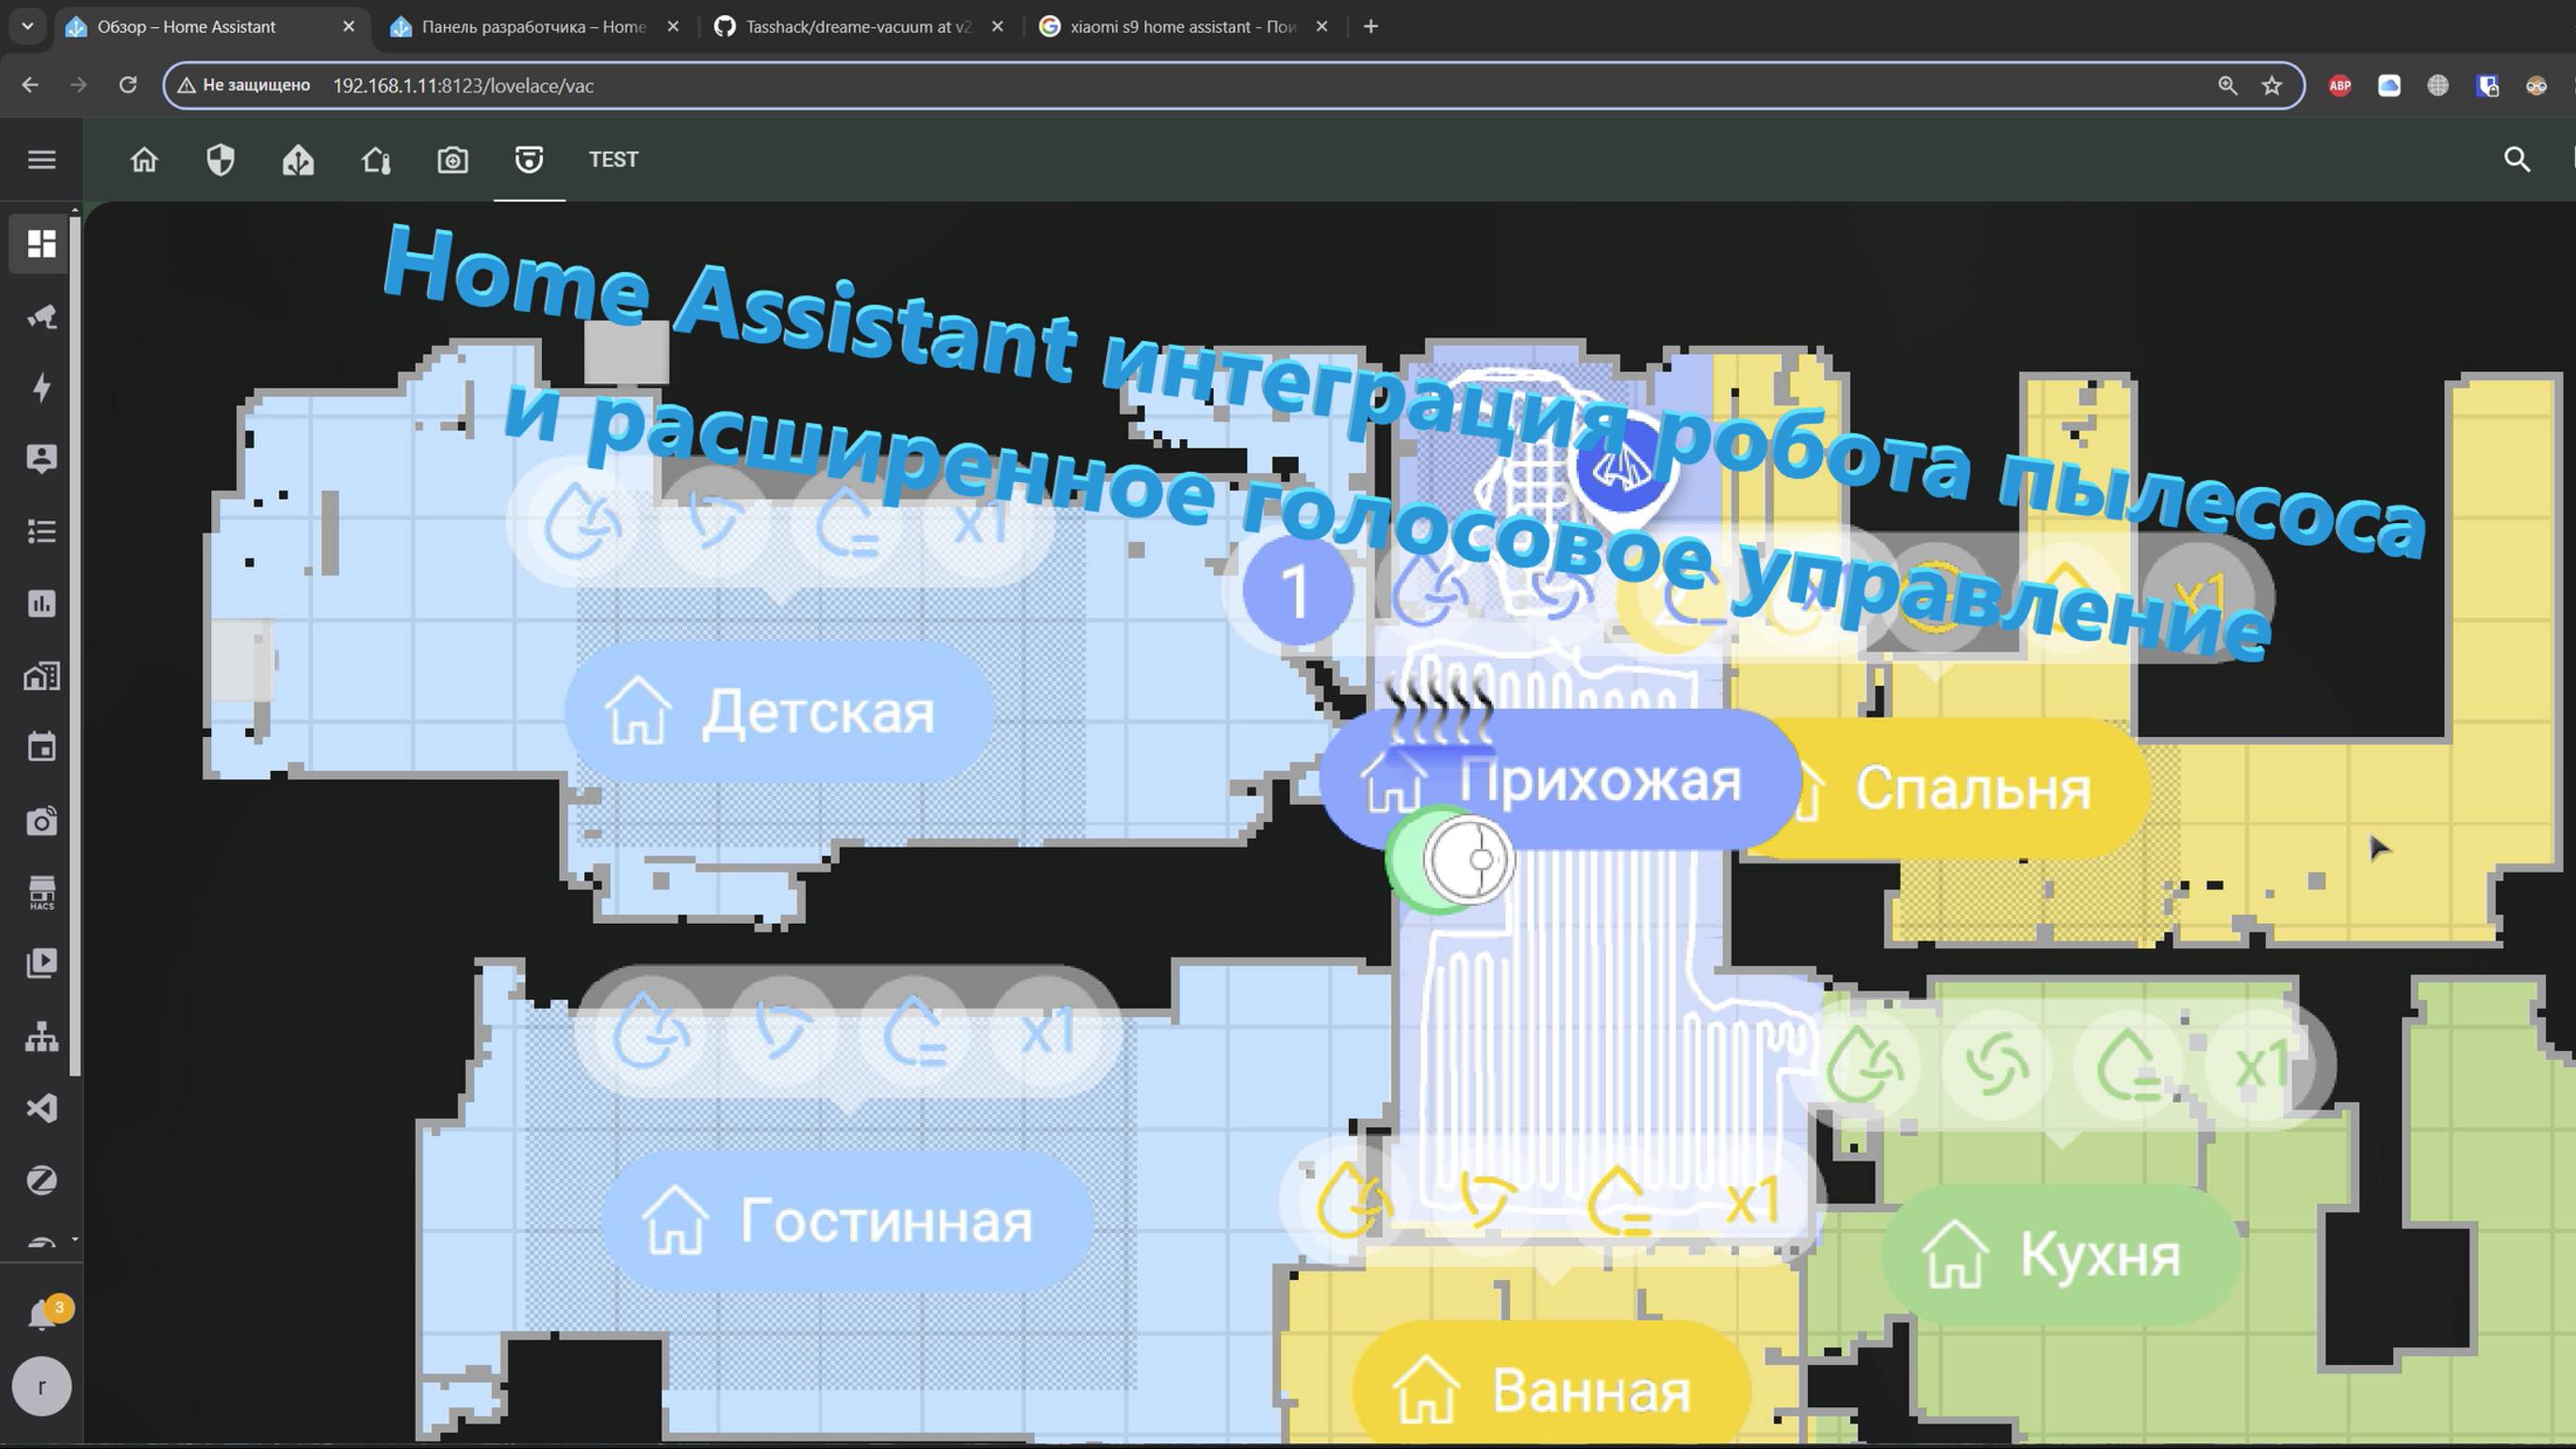2576x1449 pixels.
Task: Click the search magnifier in dashboard header
Action: [x=2516, y=160]
